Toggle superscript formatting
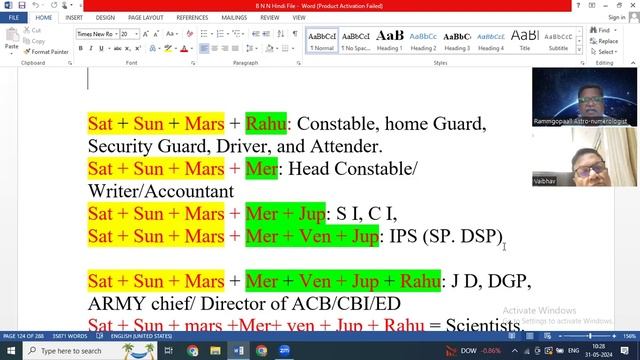640x360 pixels. click(138, 49)
